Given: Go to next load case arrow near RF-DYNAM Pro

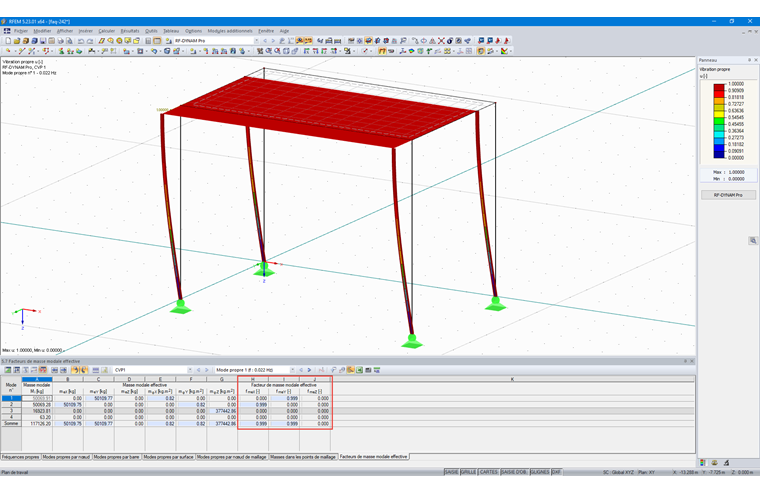Looking at the screenshot, I should tap(273, 41).
